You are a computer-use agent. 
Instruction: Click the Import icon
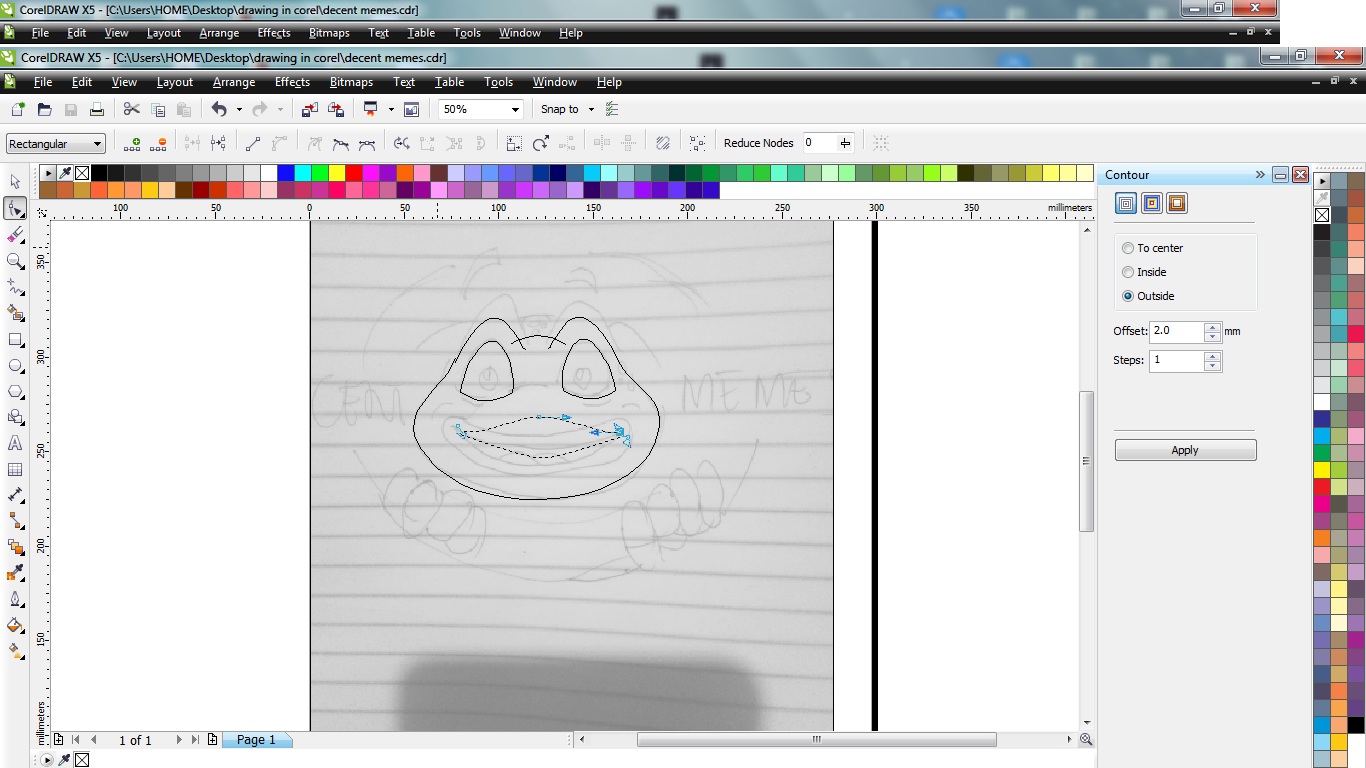point(310,109)
